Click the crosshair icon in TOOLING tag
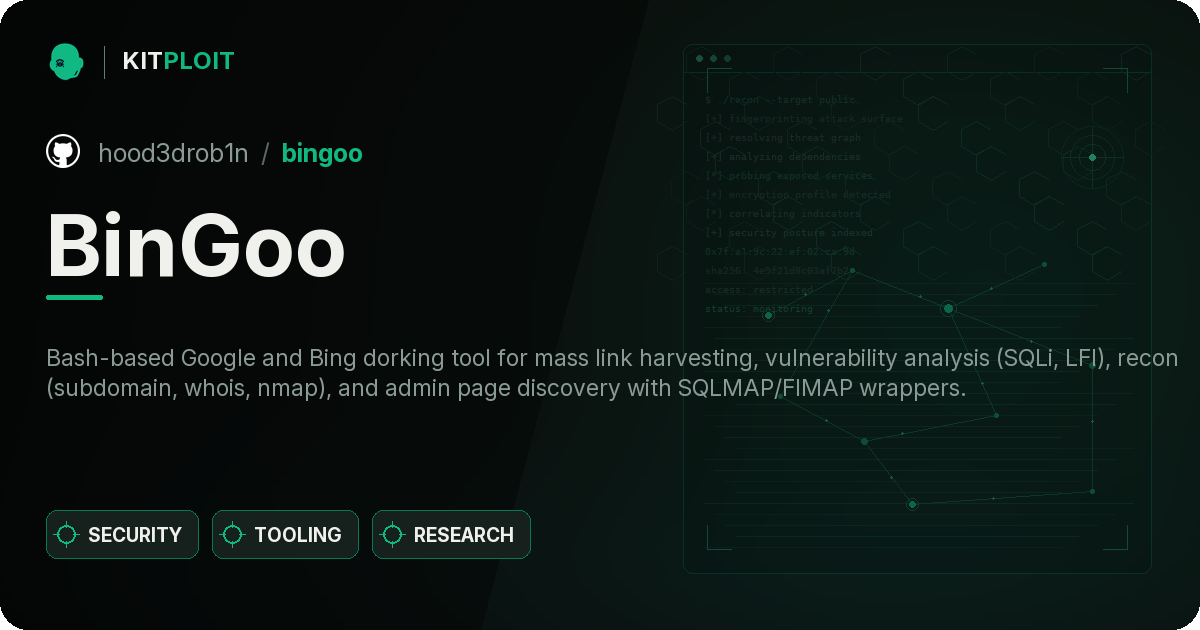 [x=233, y=535]
